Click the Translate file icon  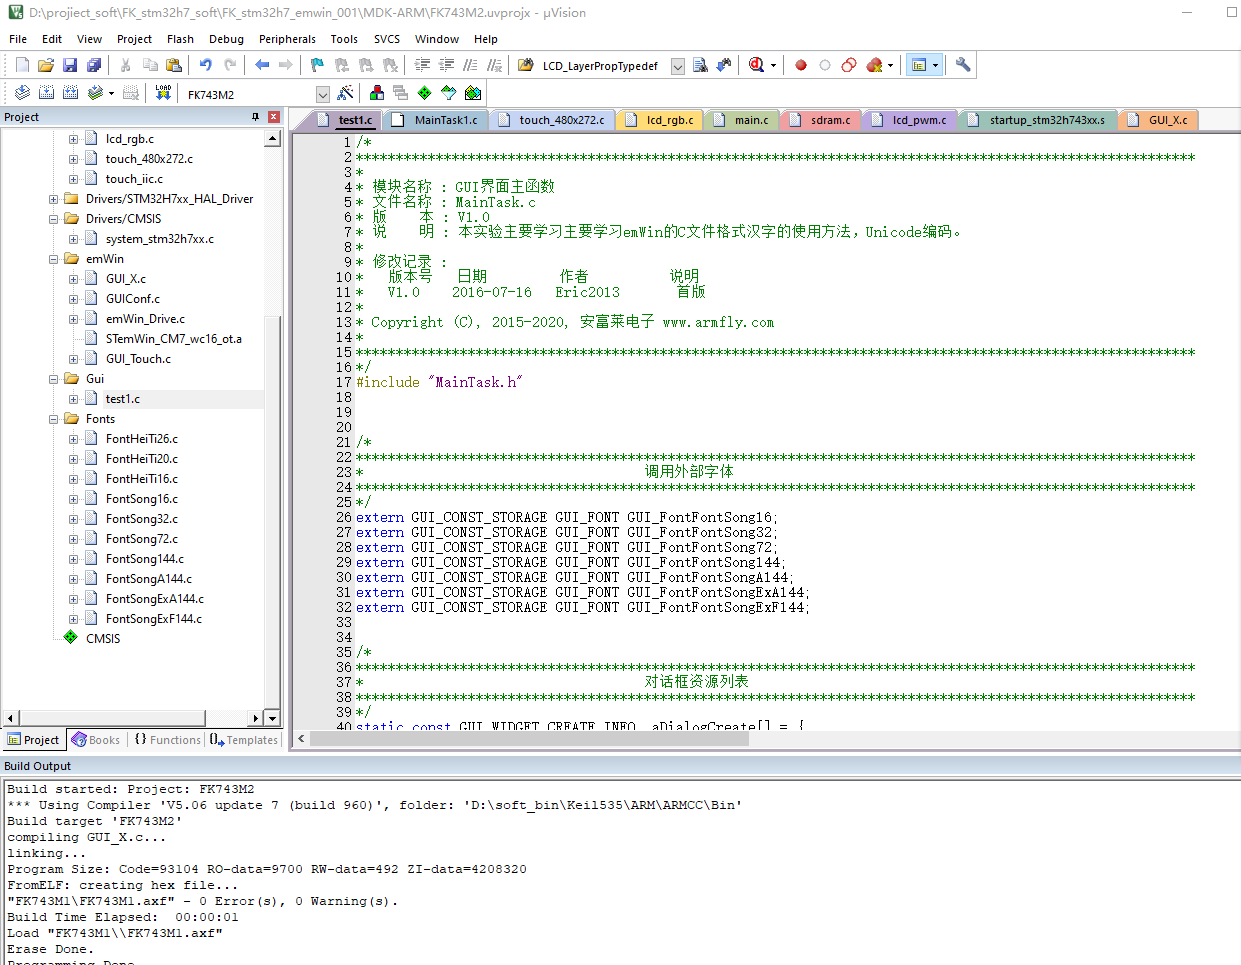tap(22, 93)
